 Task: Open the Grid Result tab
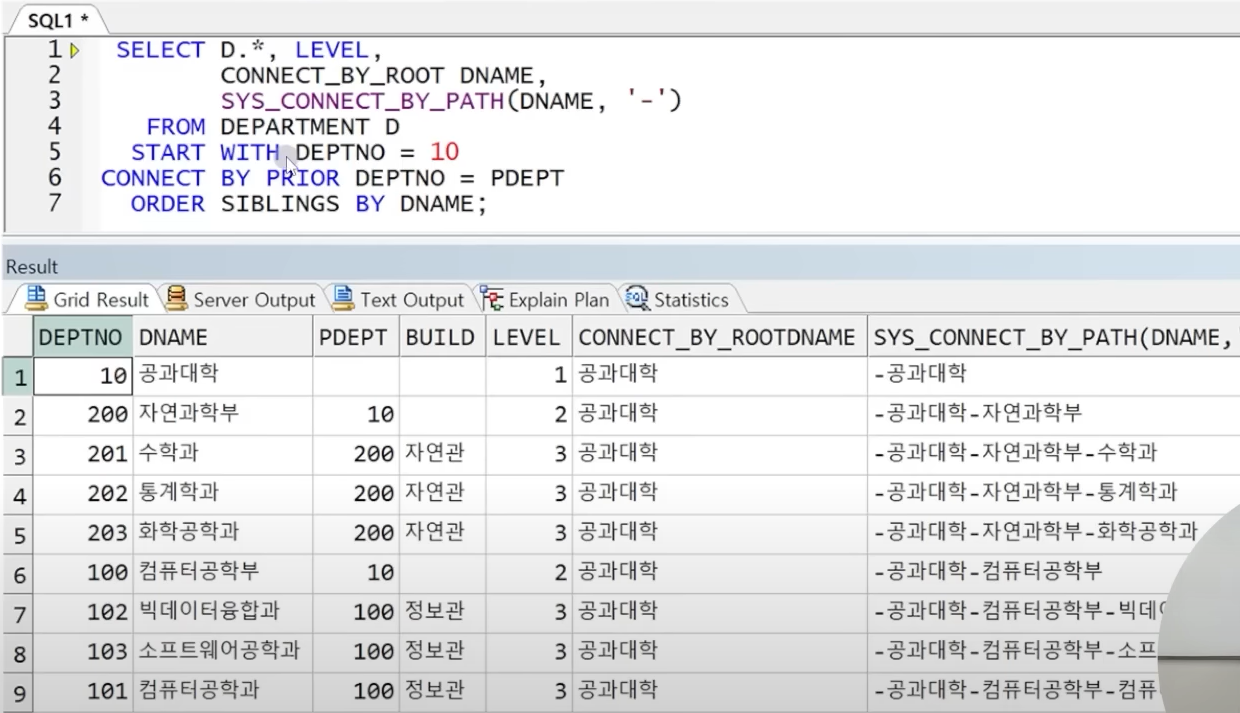tap(86, 300)
